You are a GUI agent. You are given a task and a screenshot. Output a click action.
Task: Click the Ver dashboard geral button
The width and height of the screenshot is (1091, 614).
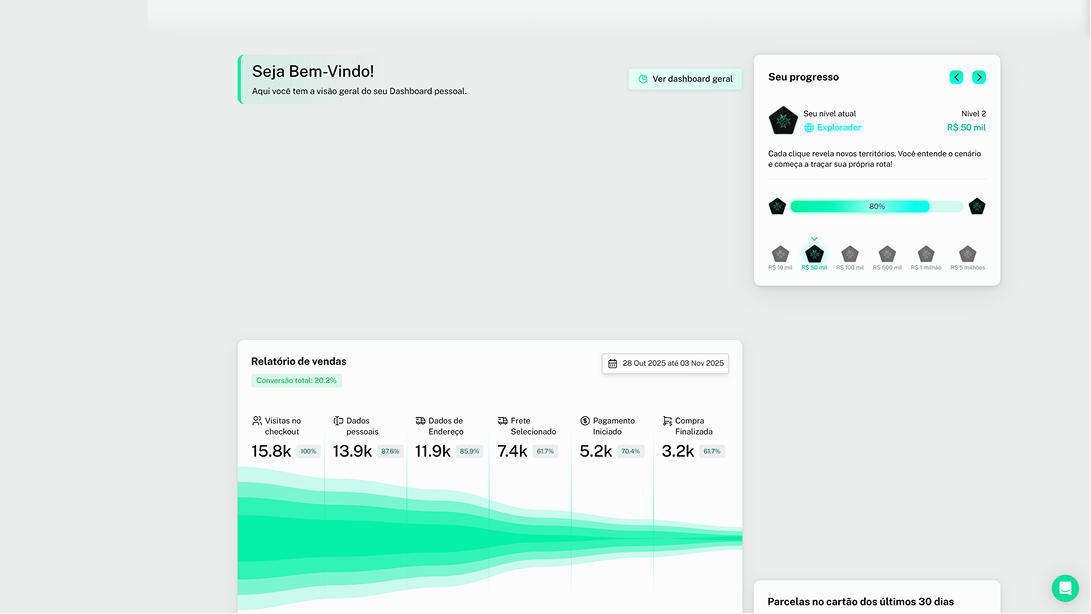tap(685, 78)
